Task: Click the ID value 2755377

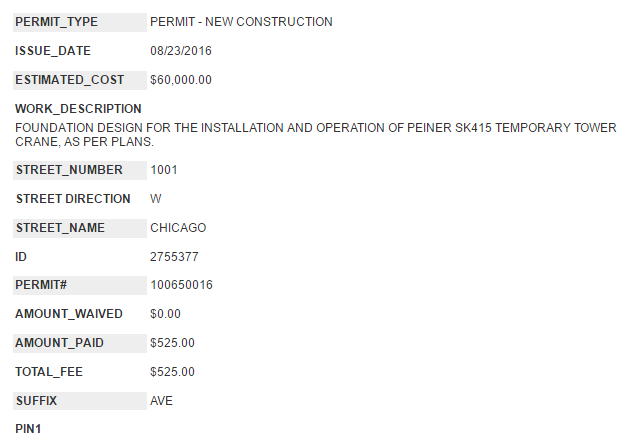Action: coord(174,257)
